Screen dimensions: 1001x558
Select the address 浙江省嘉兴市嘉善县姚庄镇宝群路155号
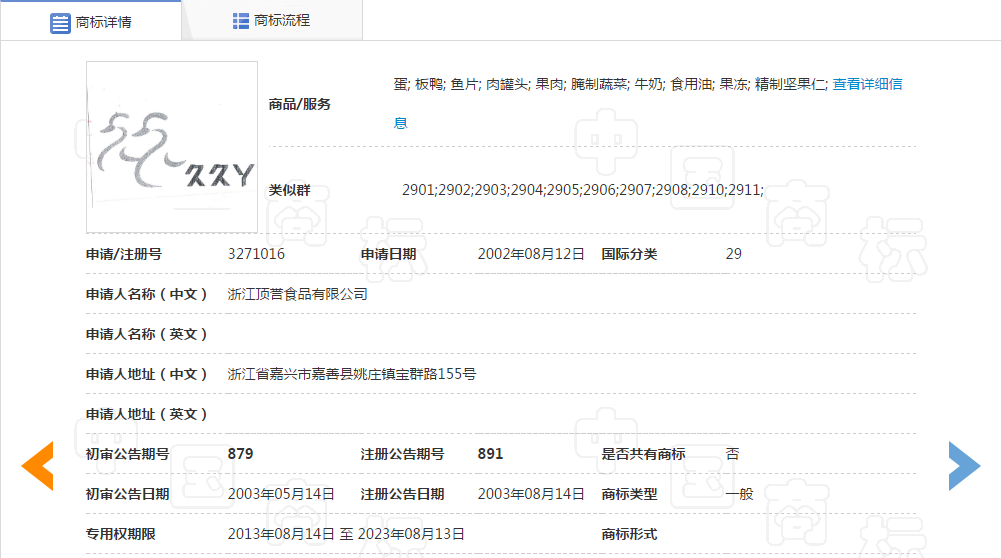[x=352, y=374]
